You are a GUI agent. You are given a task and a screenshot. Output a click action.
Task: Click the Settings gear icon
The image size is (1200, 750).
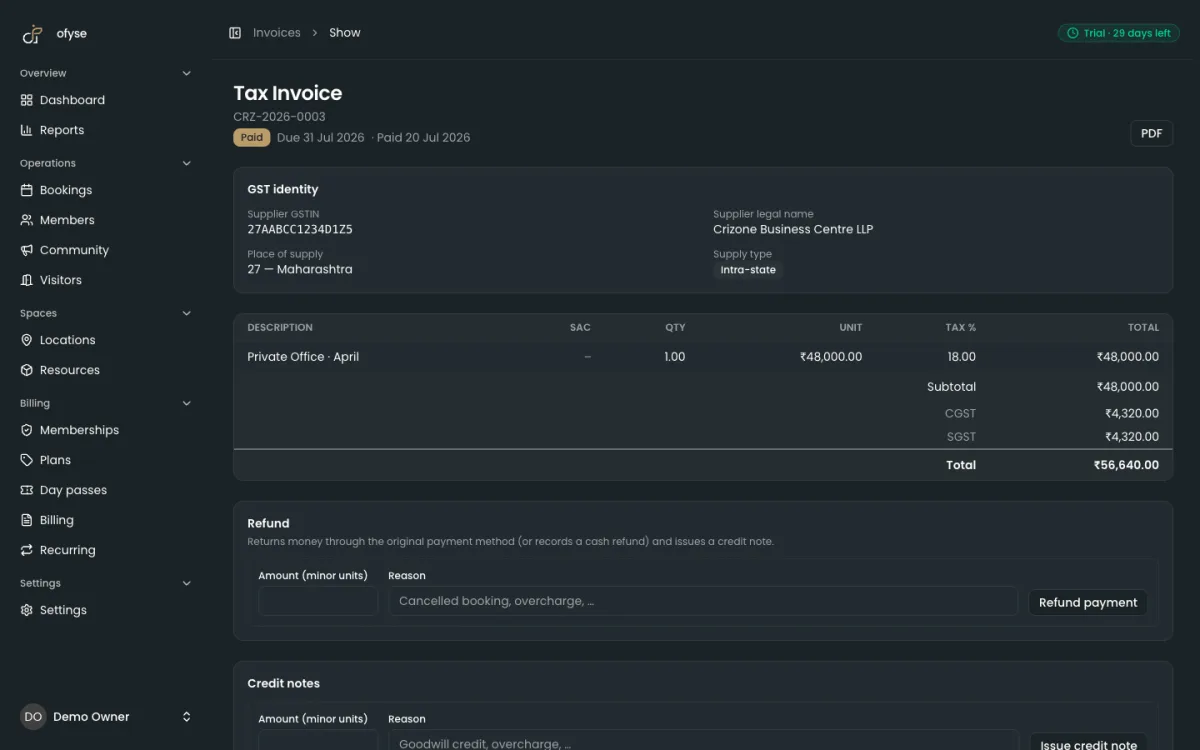pyautogui.click(x=27, y=610)
